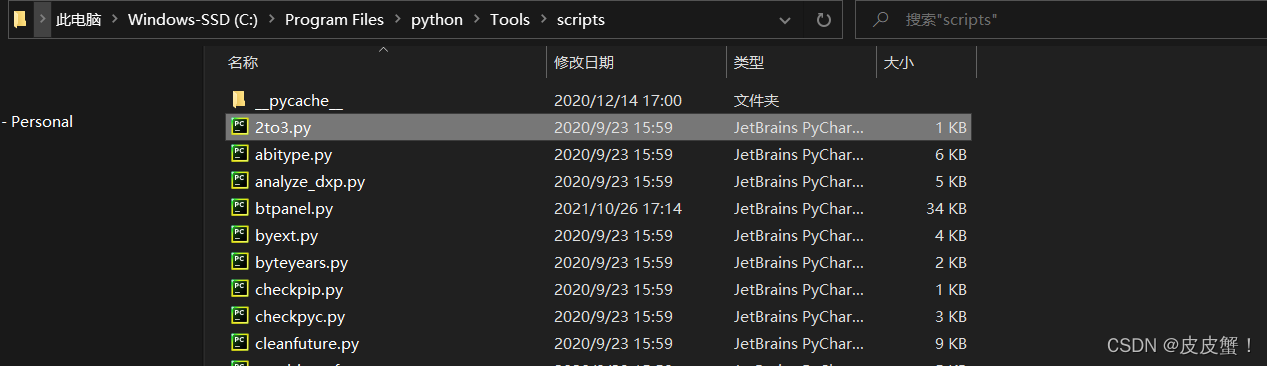The height and width of the screenshot is (366, 1267).
Task: Select the __pycache__ folder name
Action: click(x=299, y=101)
